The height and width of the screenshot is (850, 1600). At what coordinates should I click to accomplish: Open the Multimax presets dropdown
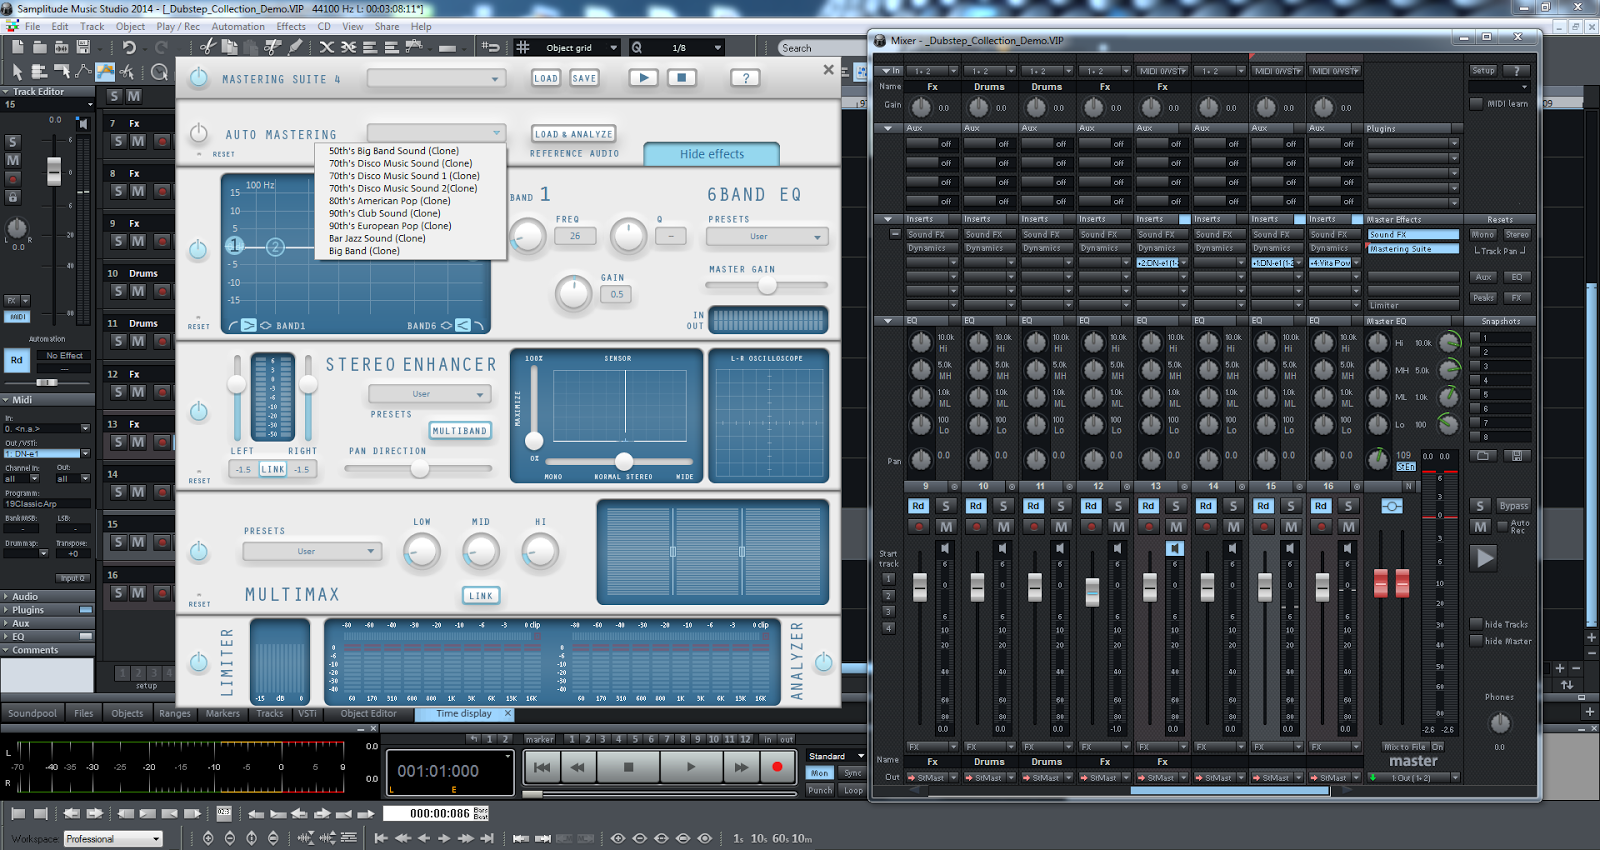312,551
